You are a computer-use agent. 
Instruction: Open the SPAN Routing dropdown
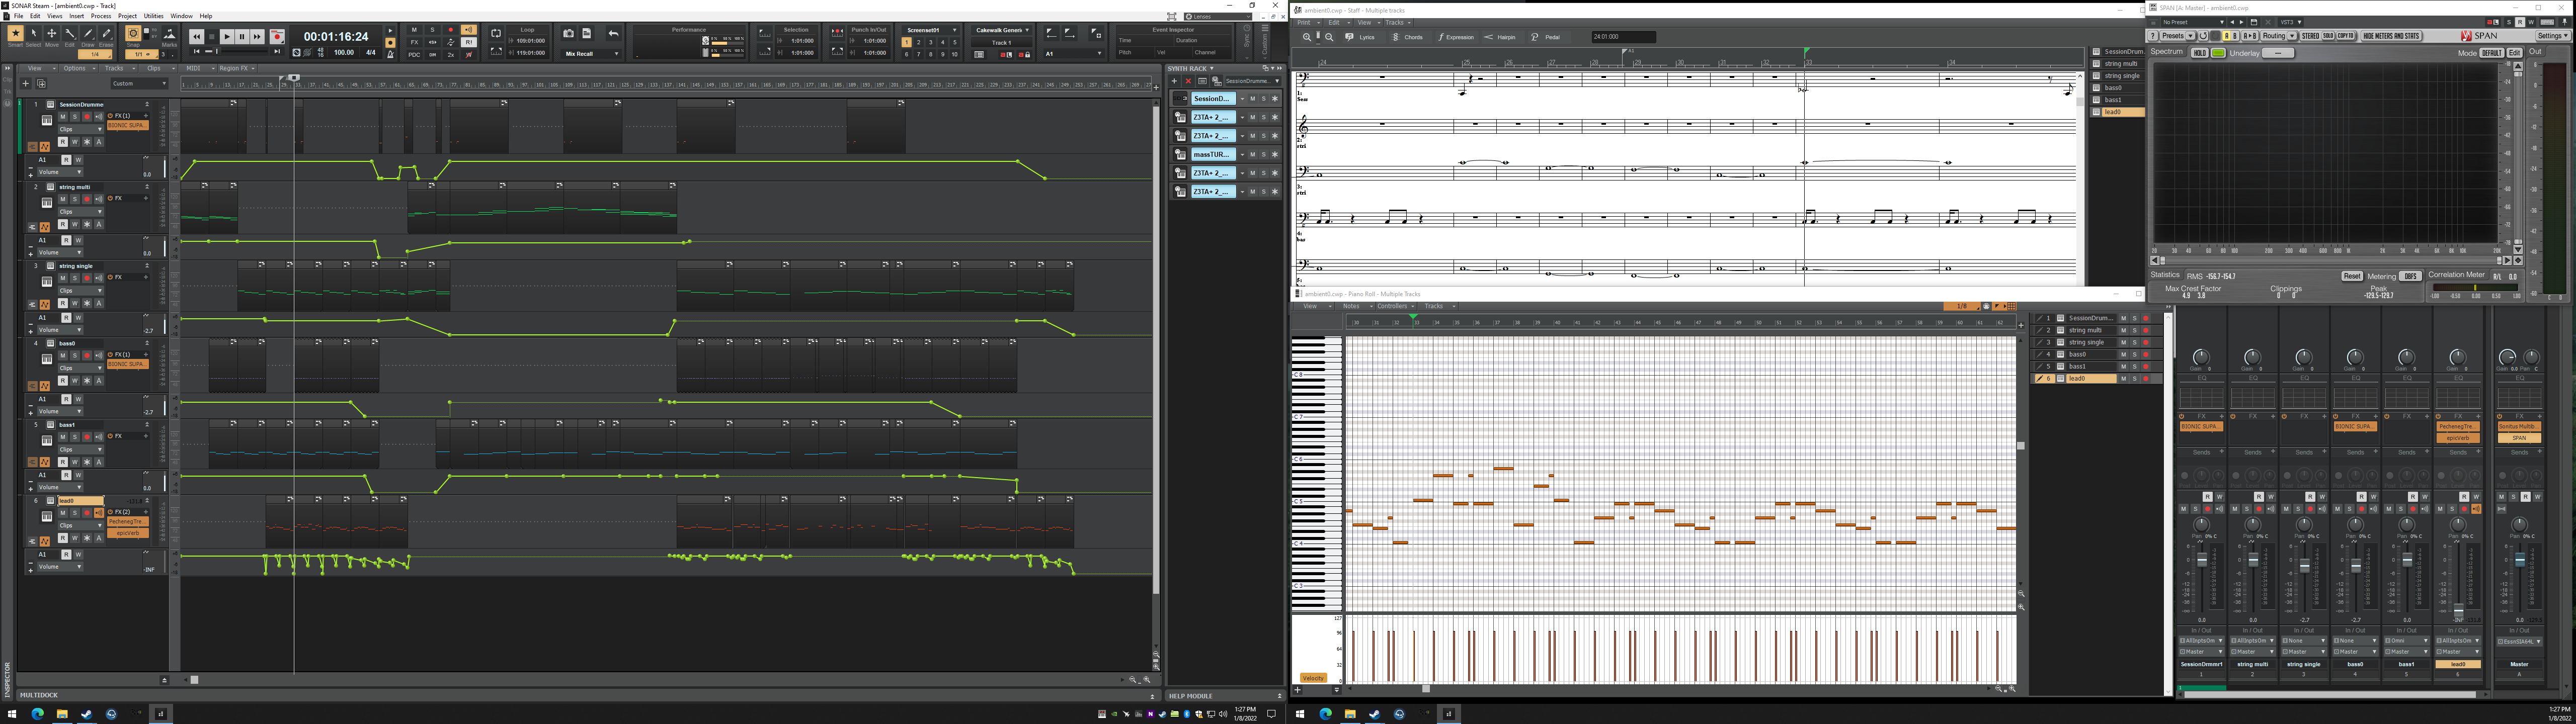(x=2279, y=36)
